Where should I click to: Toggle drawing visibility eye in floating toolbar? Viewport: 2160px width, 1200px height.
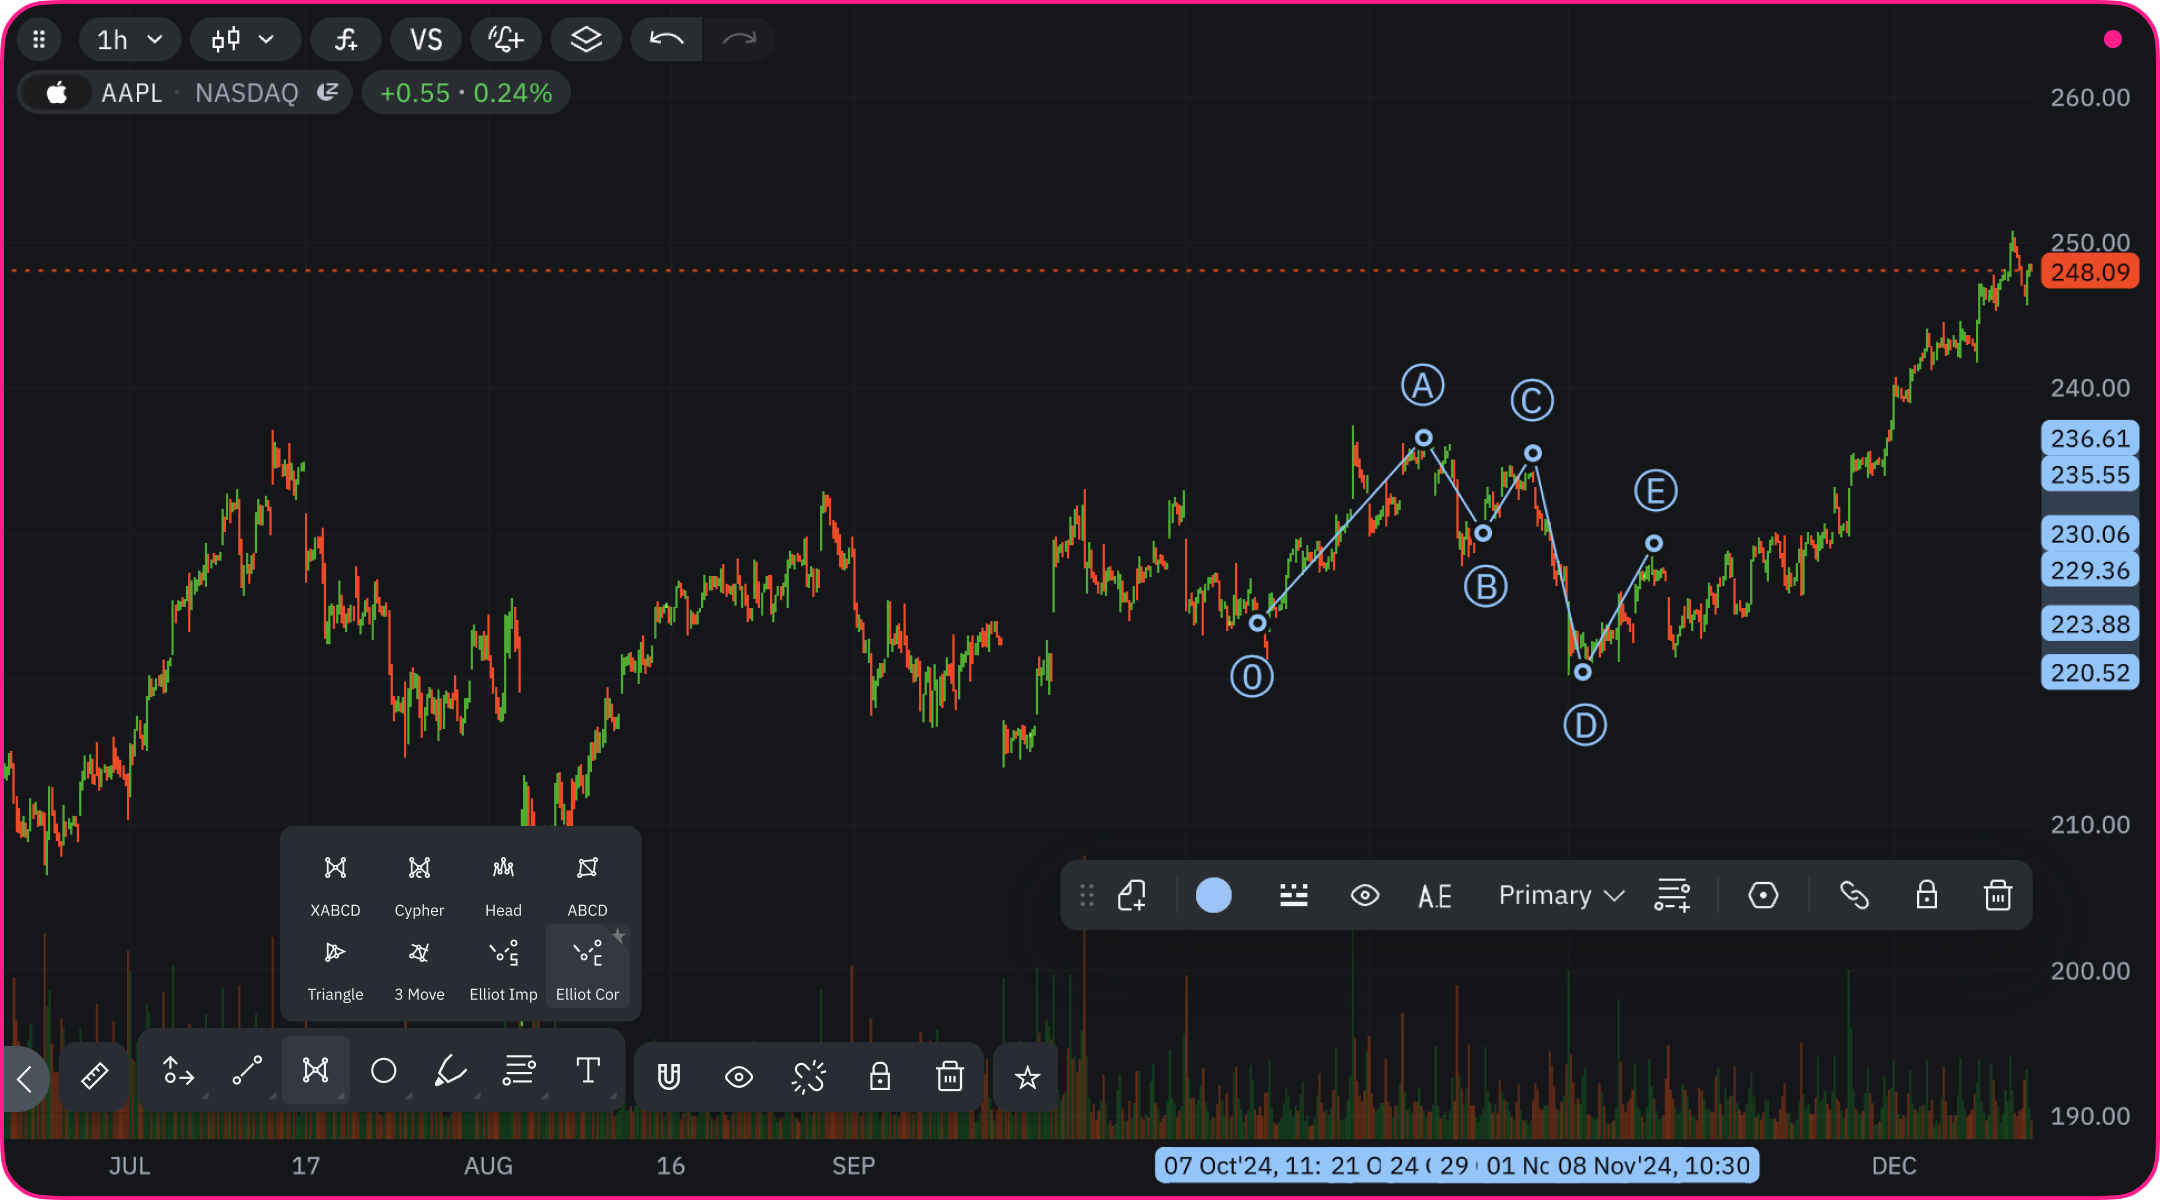coord(1364,895)
